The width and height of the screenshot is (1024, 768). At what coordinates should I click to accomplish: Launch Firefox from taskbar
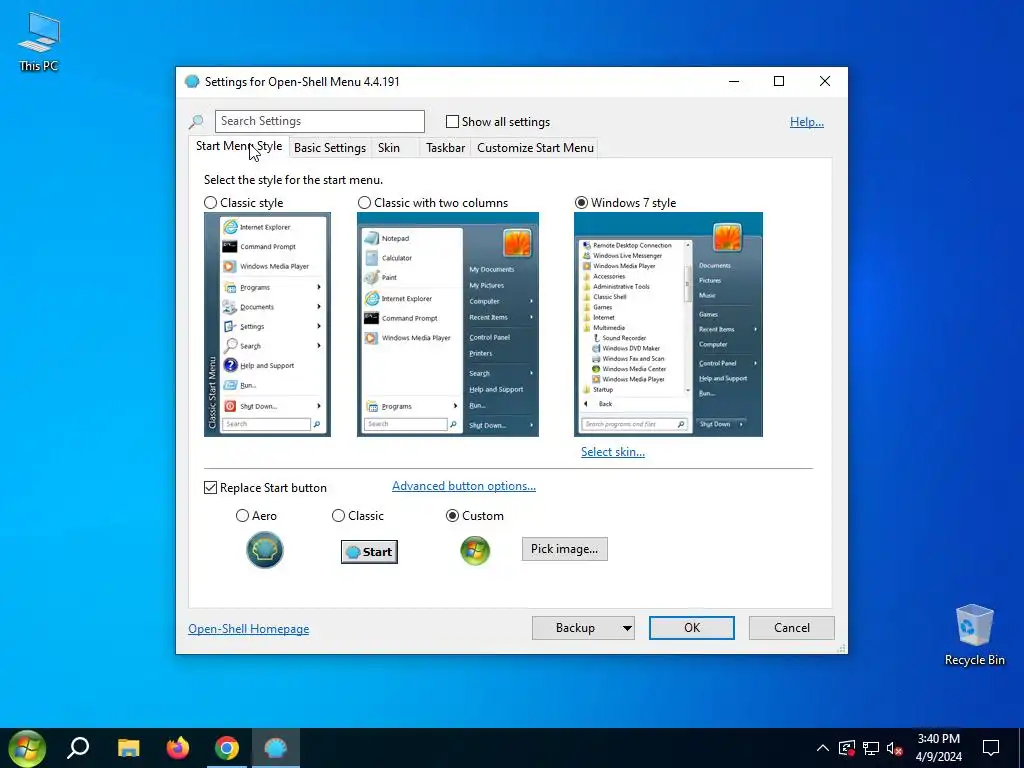178,748
